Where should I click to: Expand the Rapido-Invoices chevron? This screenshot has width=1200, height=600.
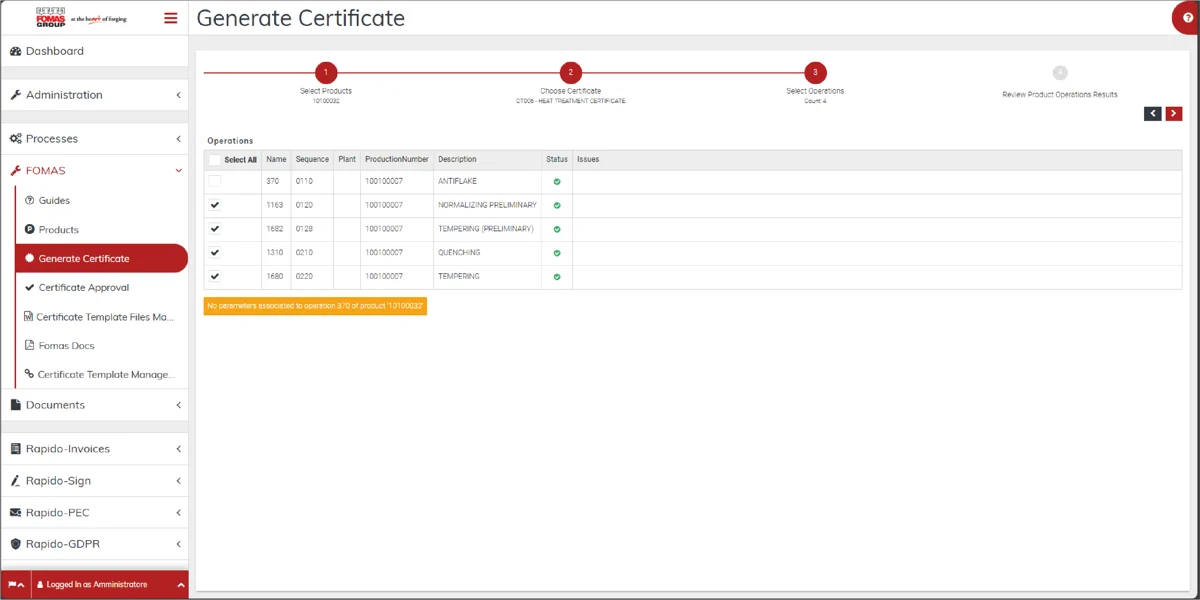click(178, 449)
